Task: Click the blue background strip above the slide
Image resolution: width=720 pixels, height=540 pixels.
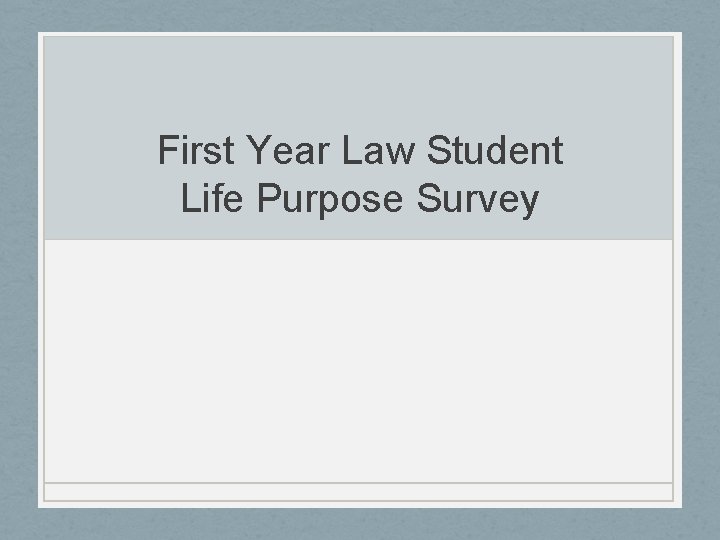Action: [360, 14]
